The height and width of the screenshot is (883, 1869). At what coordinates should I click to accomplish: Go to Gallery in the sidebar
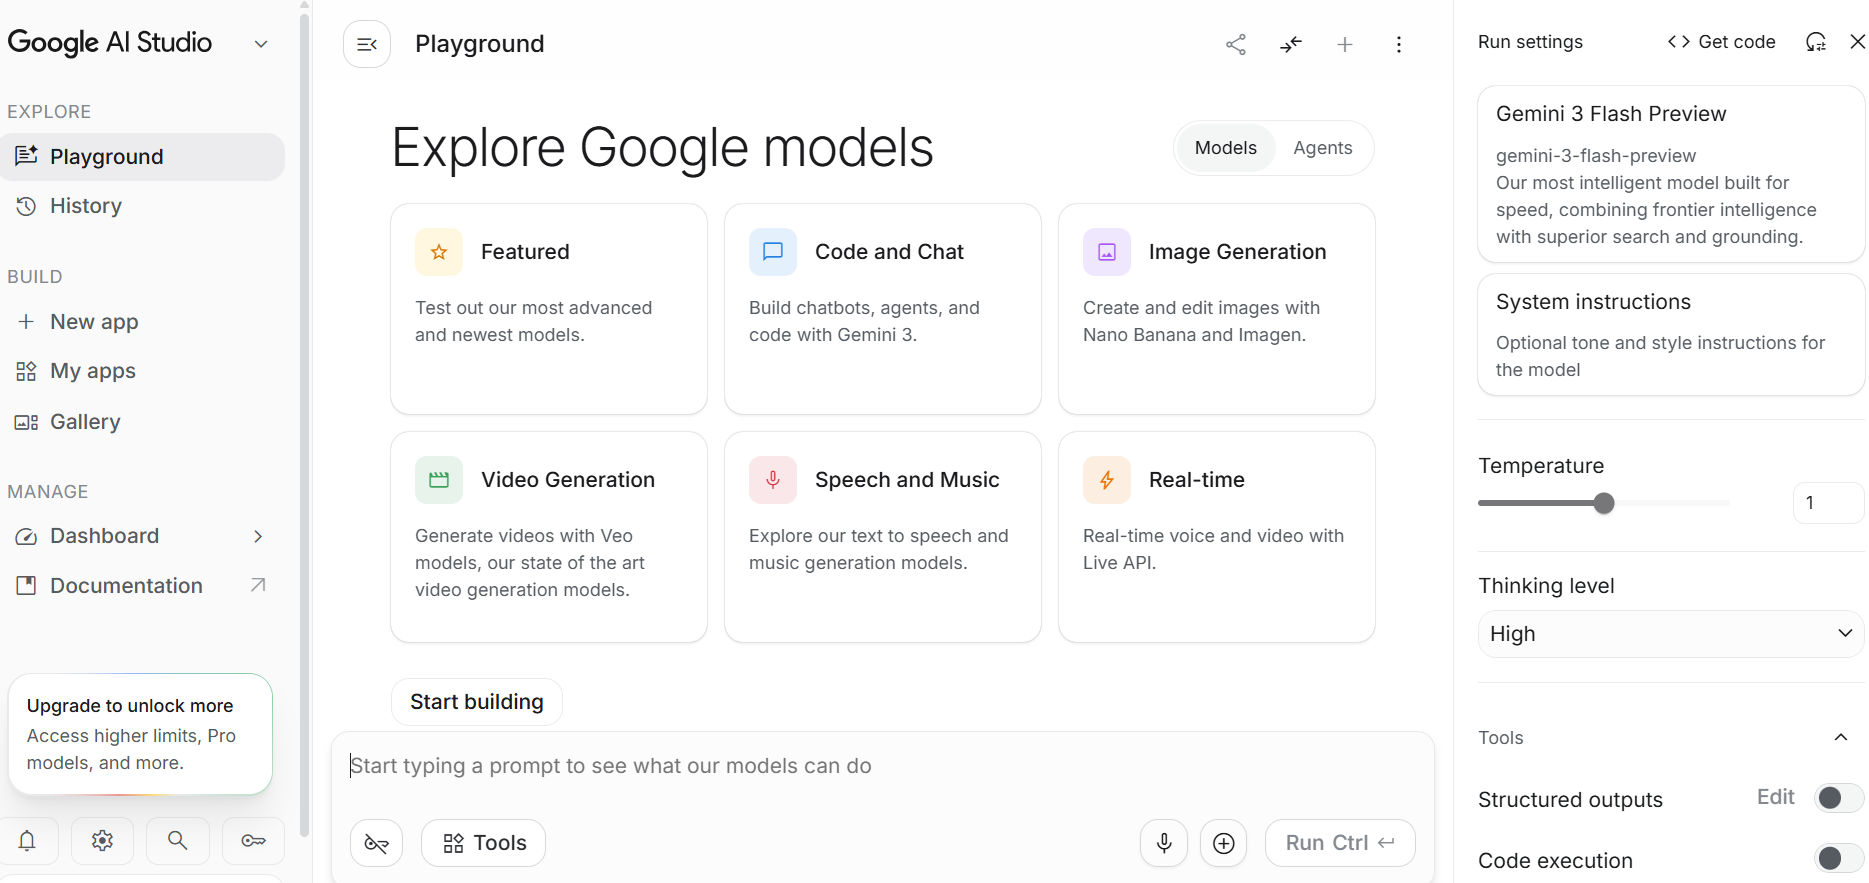pyautogui.click(x=142, y=422)
